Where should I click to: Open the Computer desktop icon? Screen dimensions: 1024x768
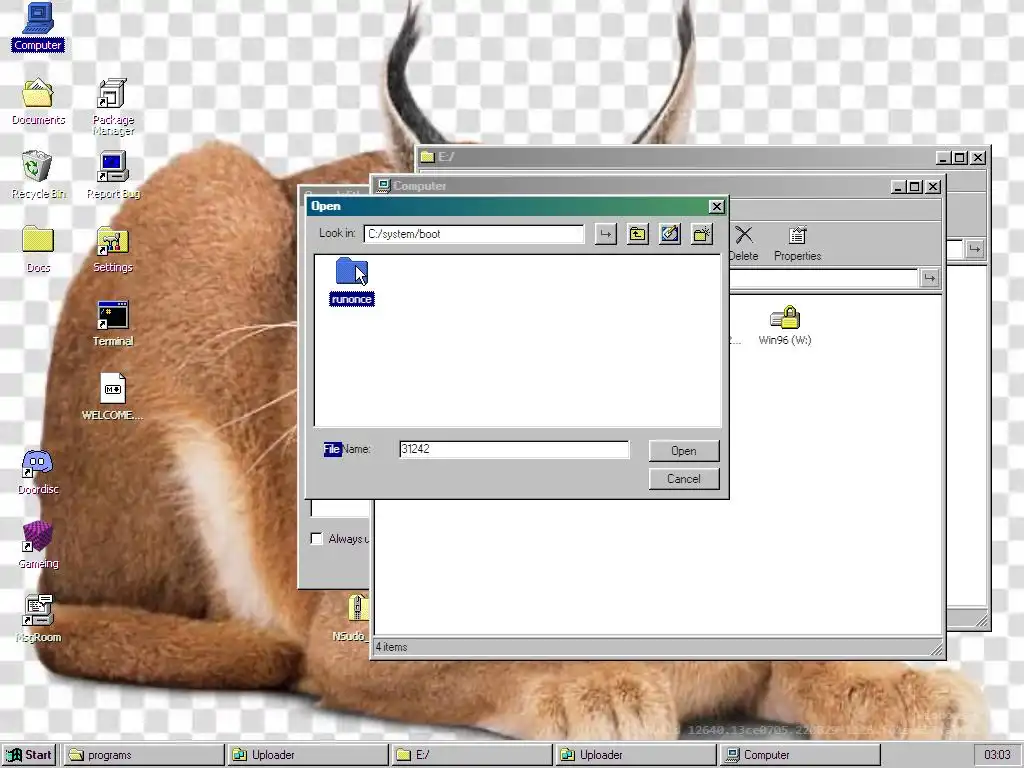38,27
